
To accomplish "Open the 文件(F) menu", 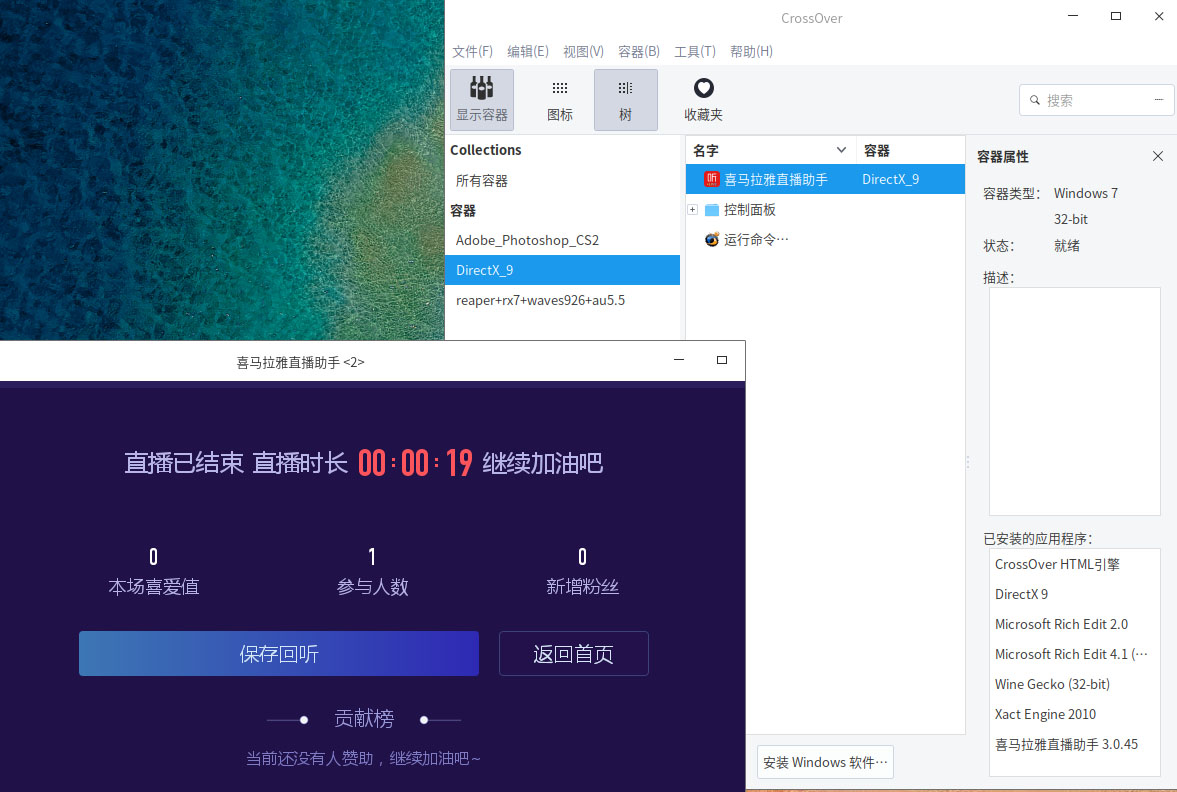I will pos(472,51).
